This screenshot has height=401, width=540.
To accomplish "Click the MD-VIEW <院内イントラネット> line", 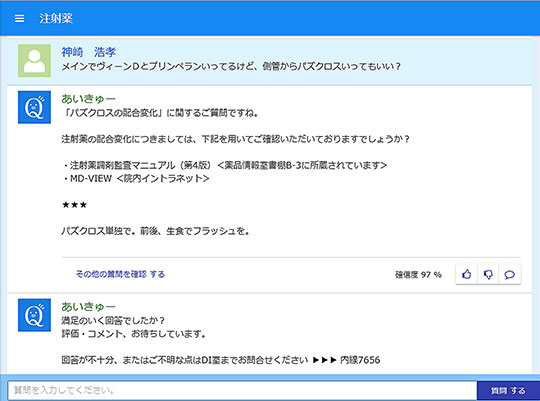I will pyautogui.click(x=136, y=178).
